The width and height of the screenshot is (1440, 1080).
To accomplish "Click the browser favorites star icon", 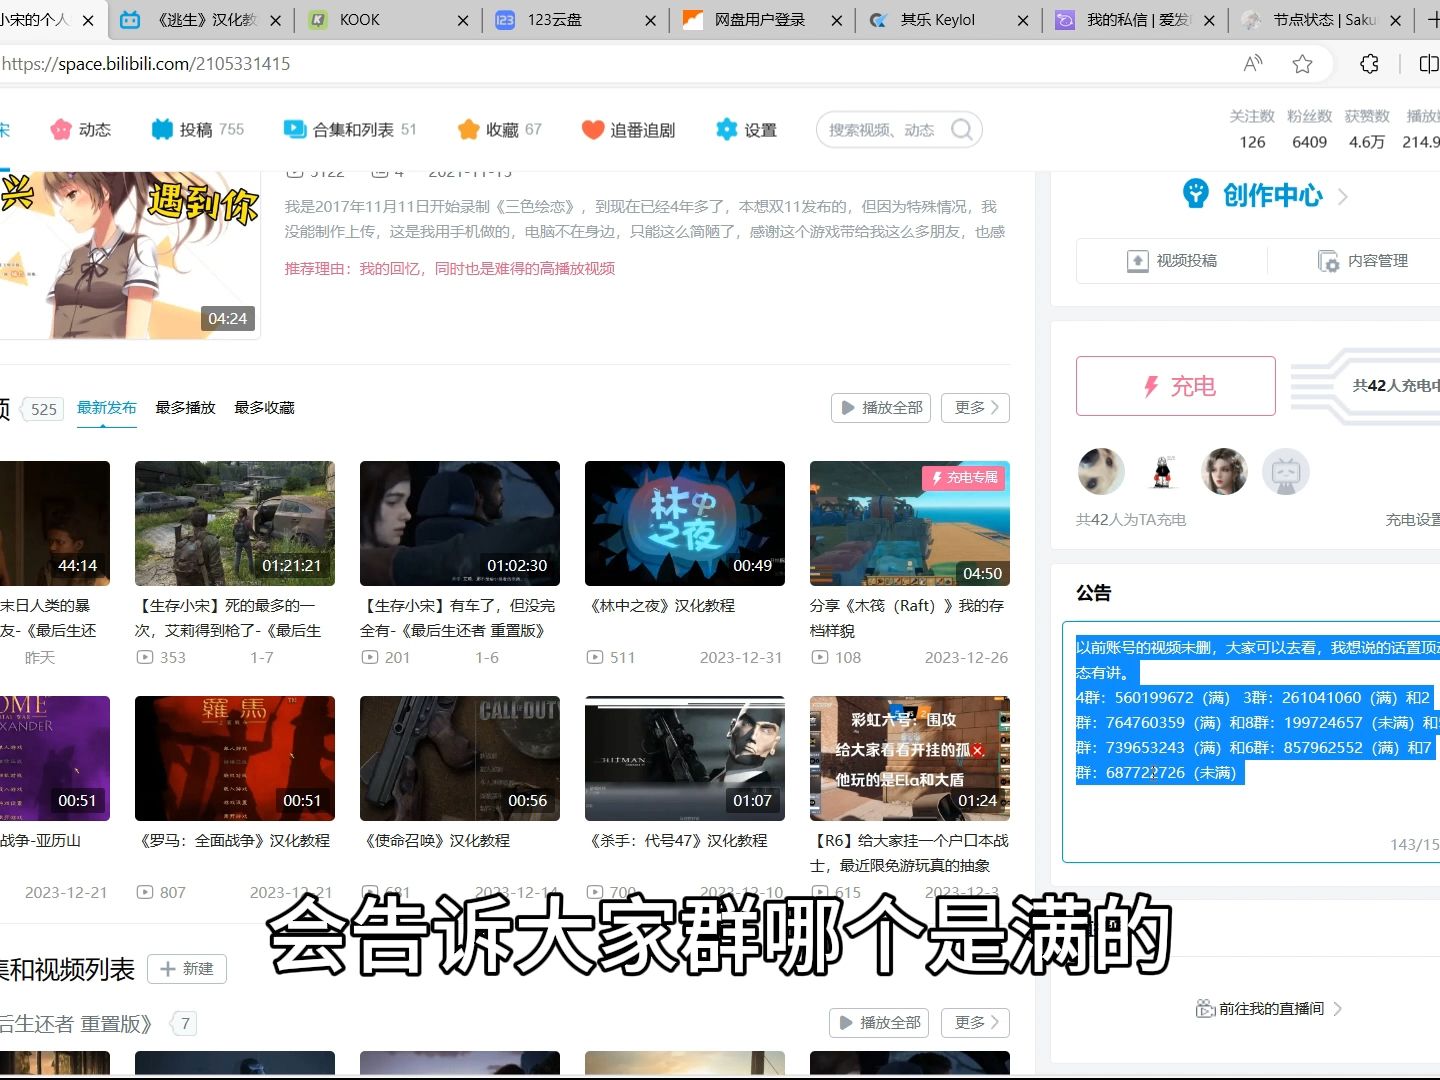I will (1302, 64).
